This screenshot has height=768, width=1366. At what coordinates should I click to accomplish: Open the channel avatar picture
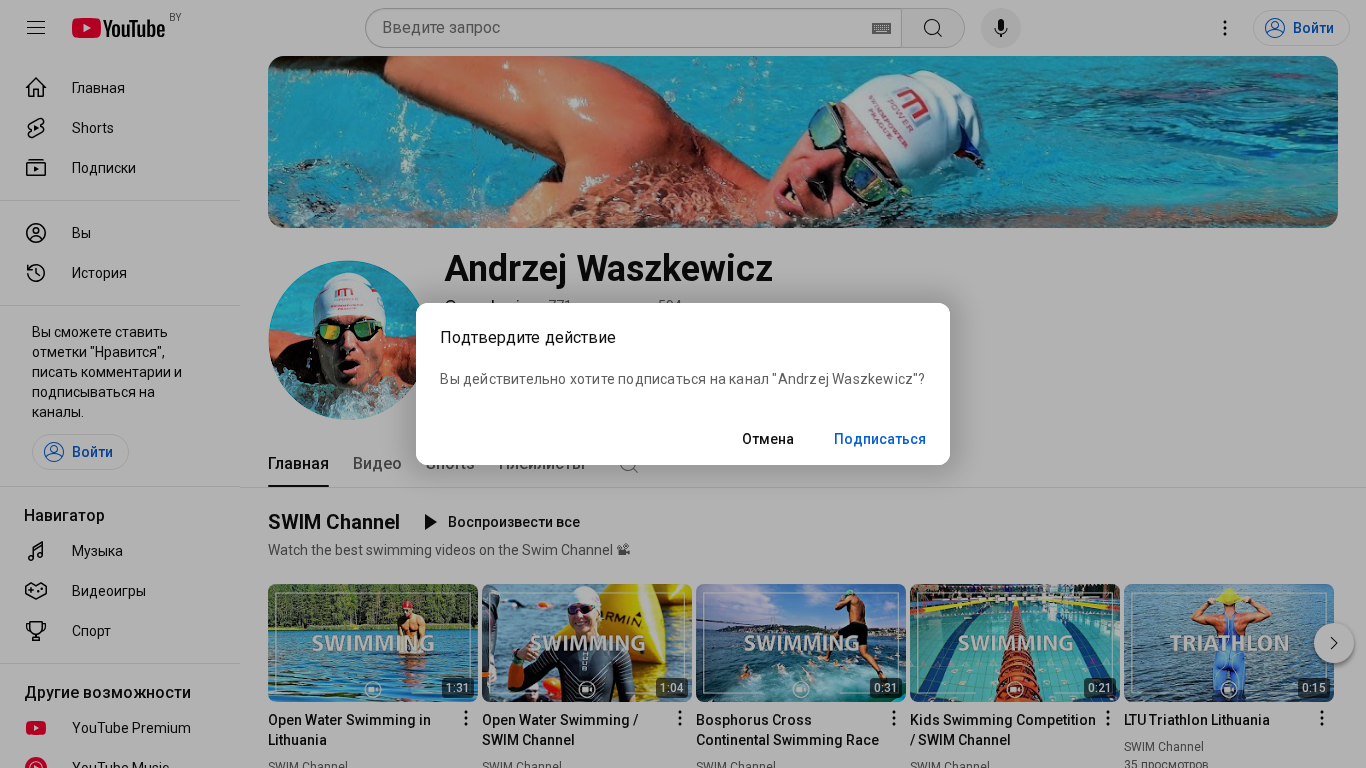pos(348,340)
